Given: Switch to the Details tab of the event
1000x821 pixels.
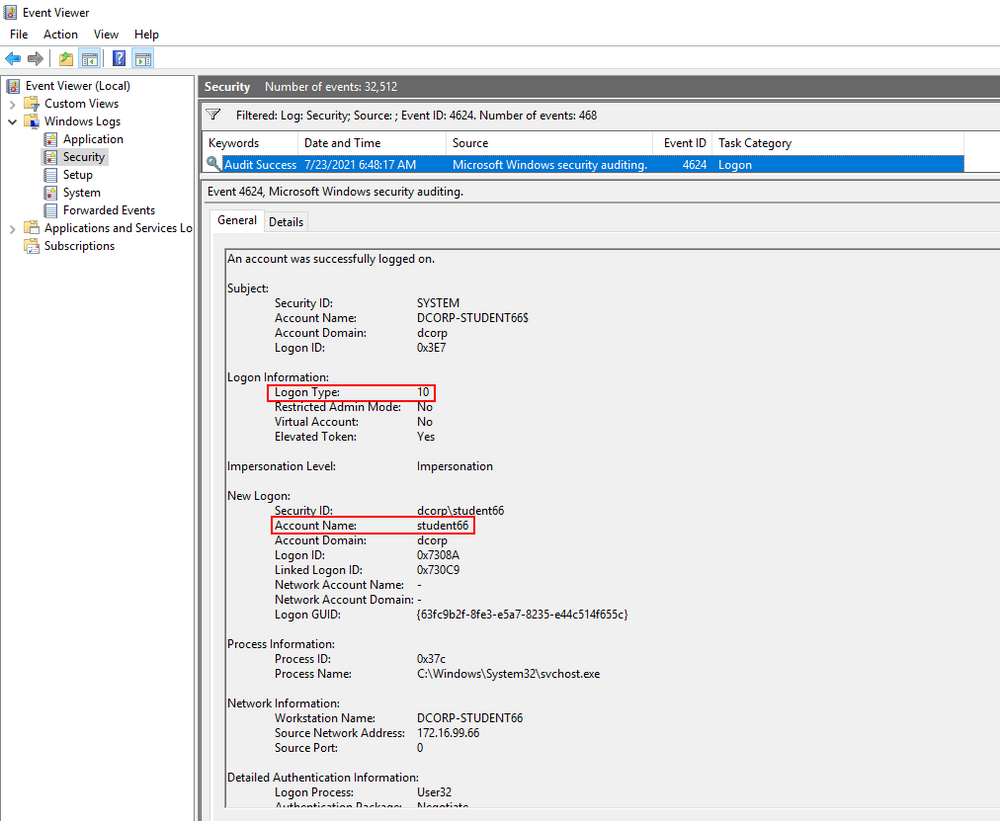Looking at the screenshot, I should pyautogui.click(x=286, y=221).
